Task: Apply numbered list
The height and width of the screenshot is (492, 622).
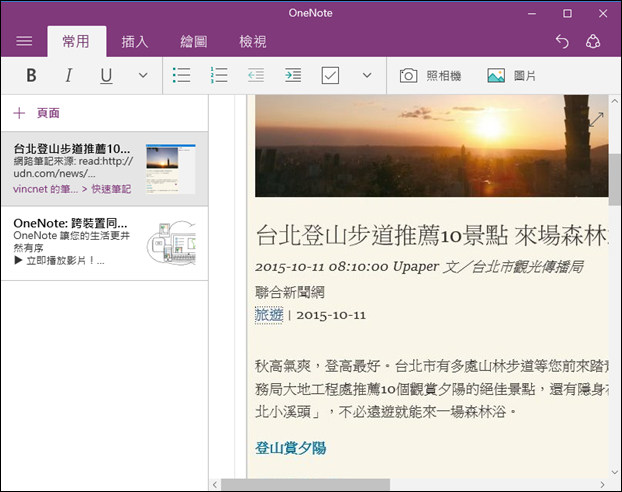Action: click(x=219, y=75)
